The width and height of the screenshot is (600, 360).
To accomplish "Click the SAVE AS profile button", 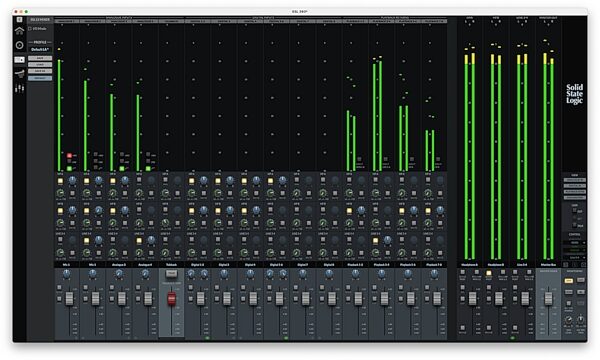I will [x=40, y=71].
